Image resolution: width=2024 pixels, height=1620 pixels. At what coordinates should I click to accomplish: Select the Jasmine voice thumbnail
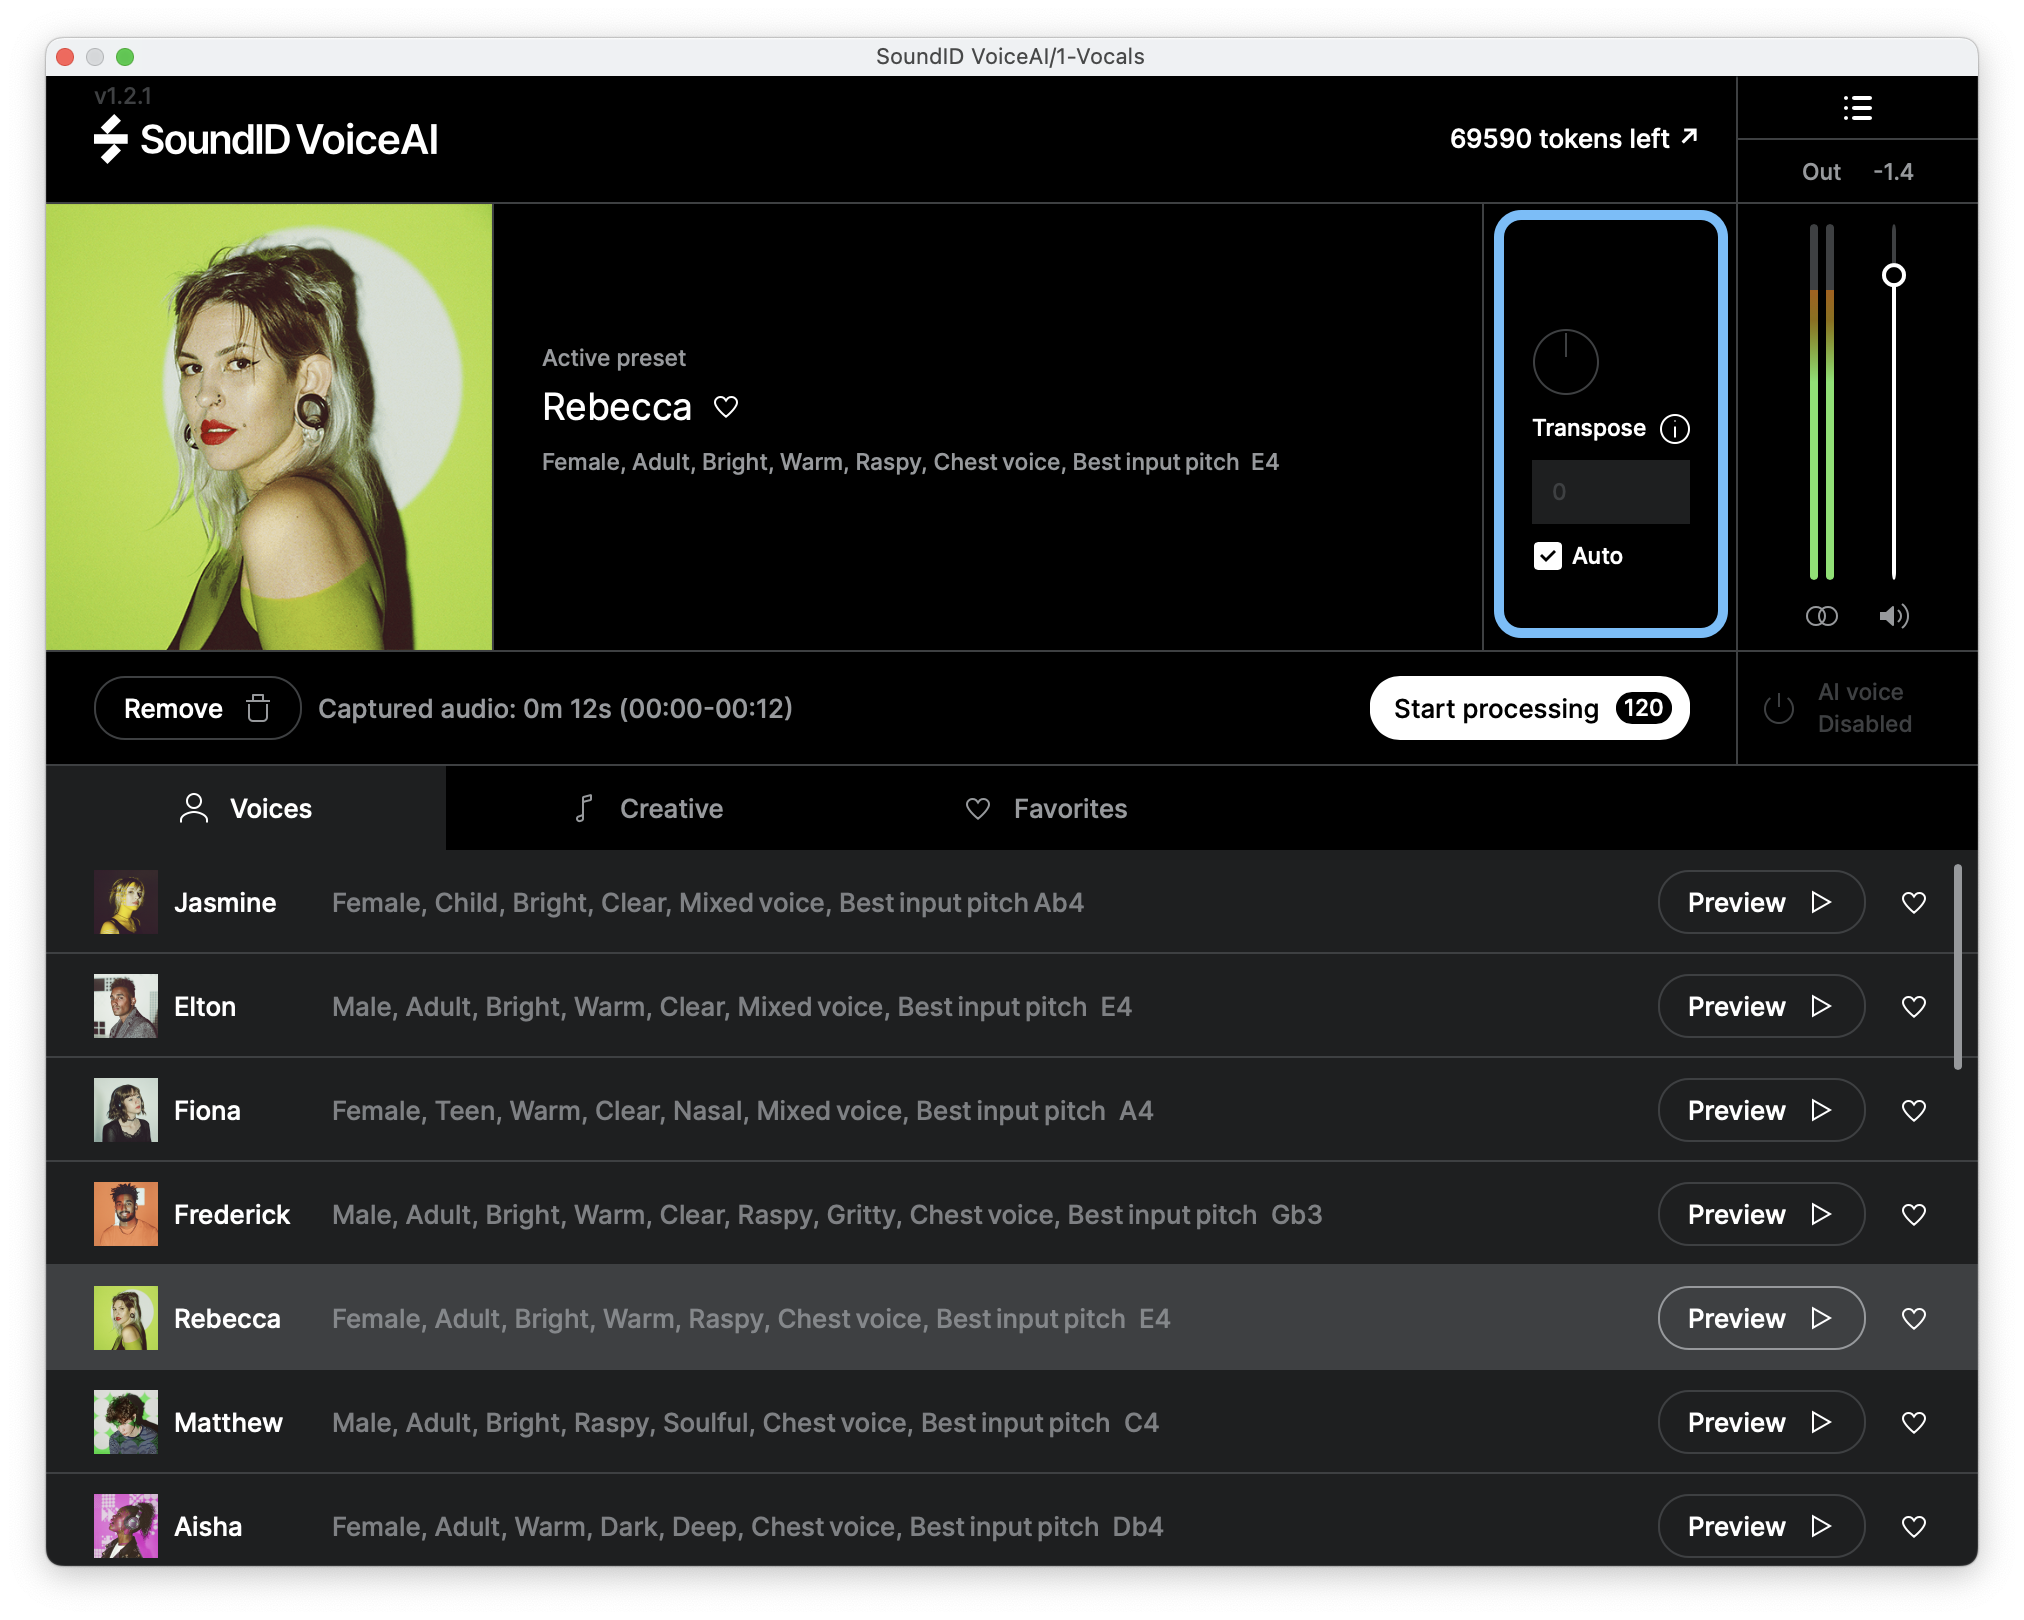point(126,902)
